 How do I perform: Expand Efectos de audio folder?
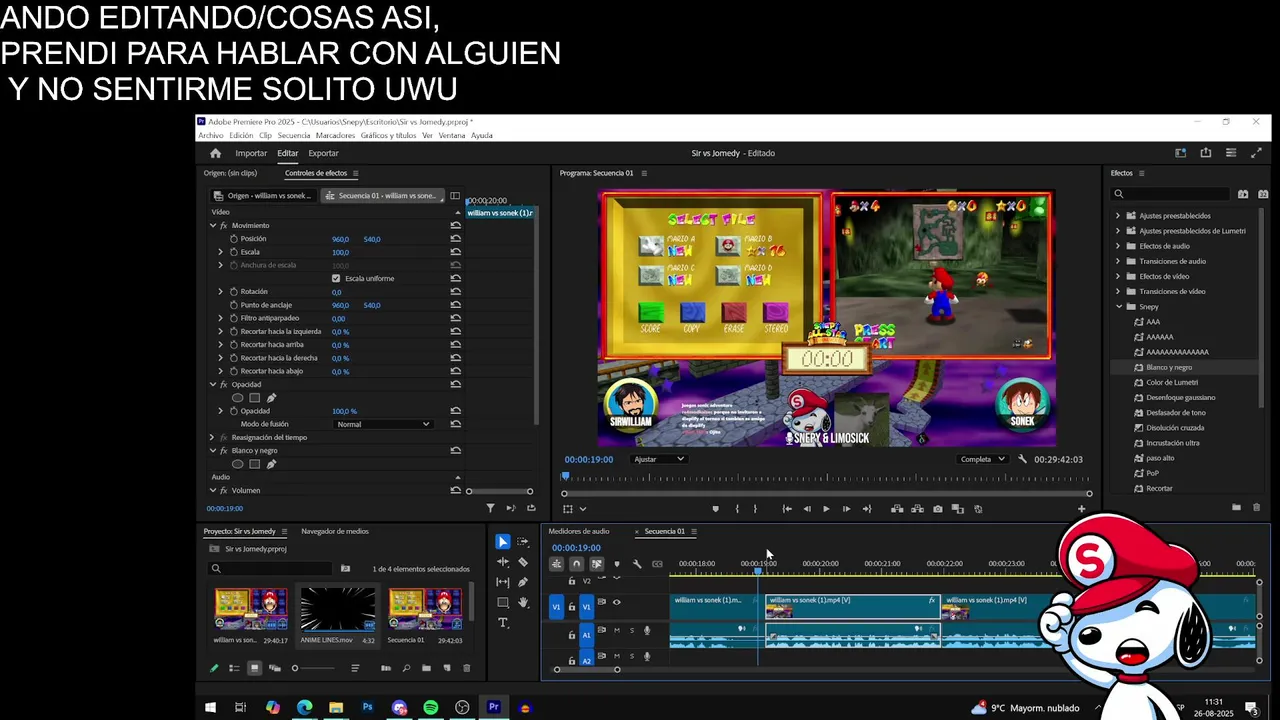tap(1118, 246)
